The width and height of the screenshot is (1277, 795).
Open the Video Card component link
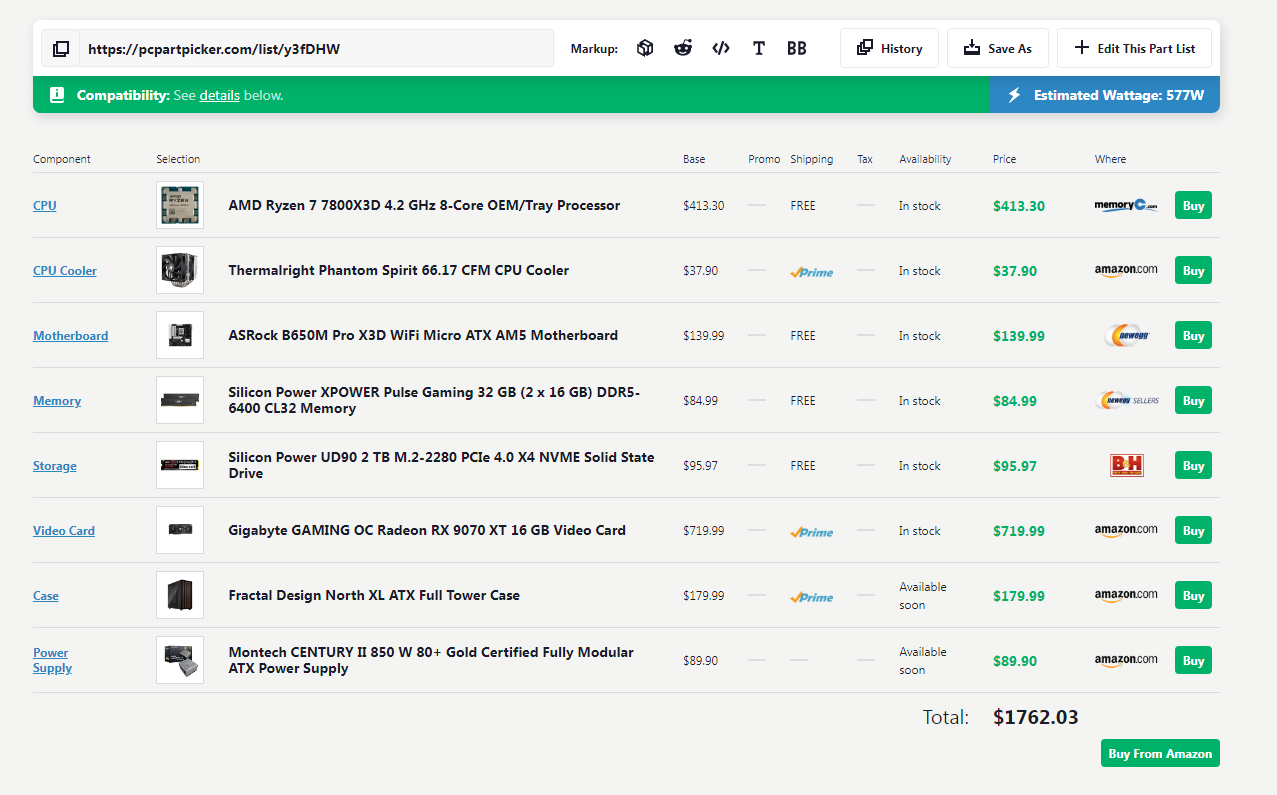[x=64, y=530]
